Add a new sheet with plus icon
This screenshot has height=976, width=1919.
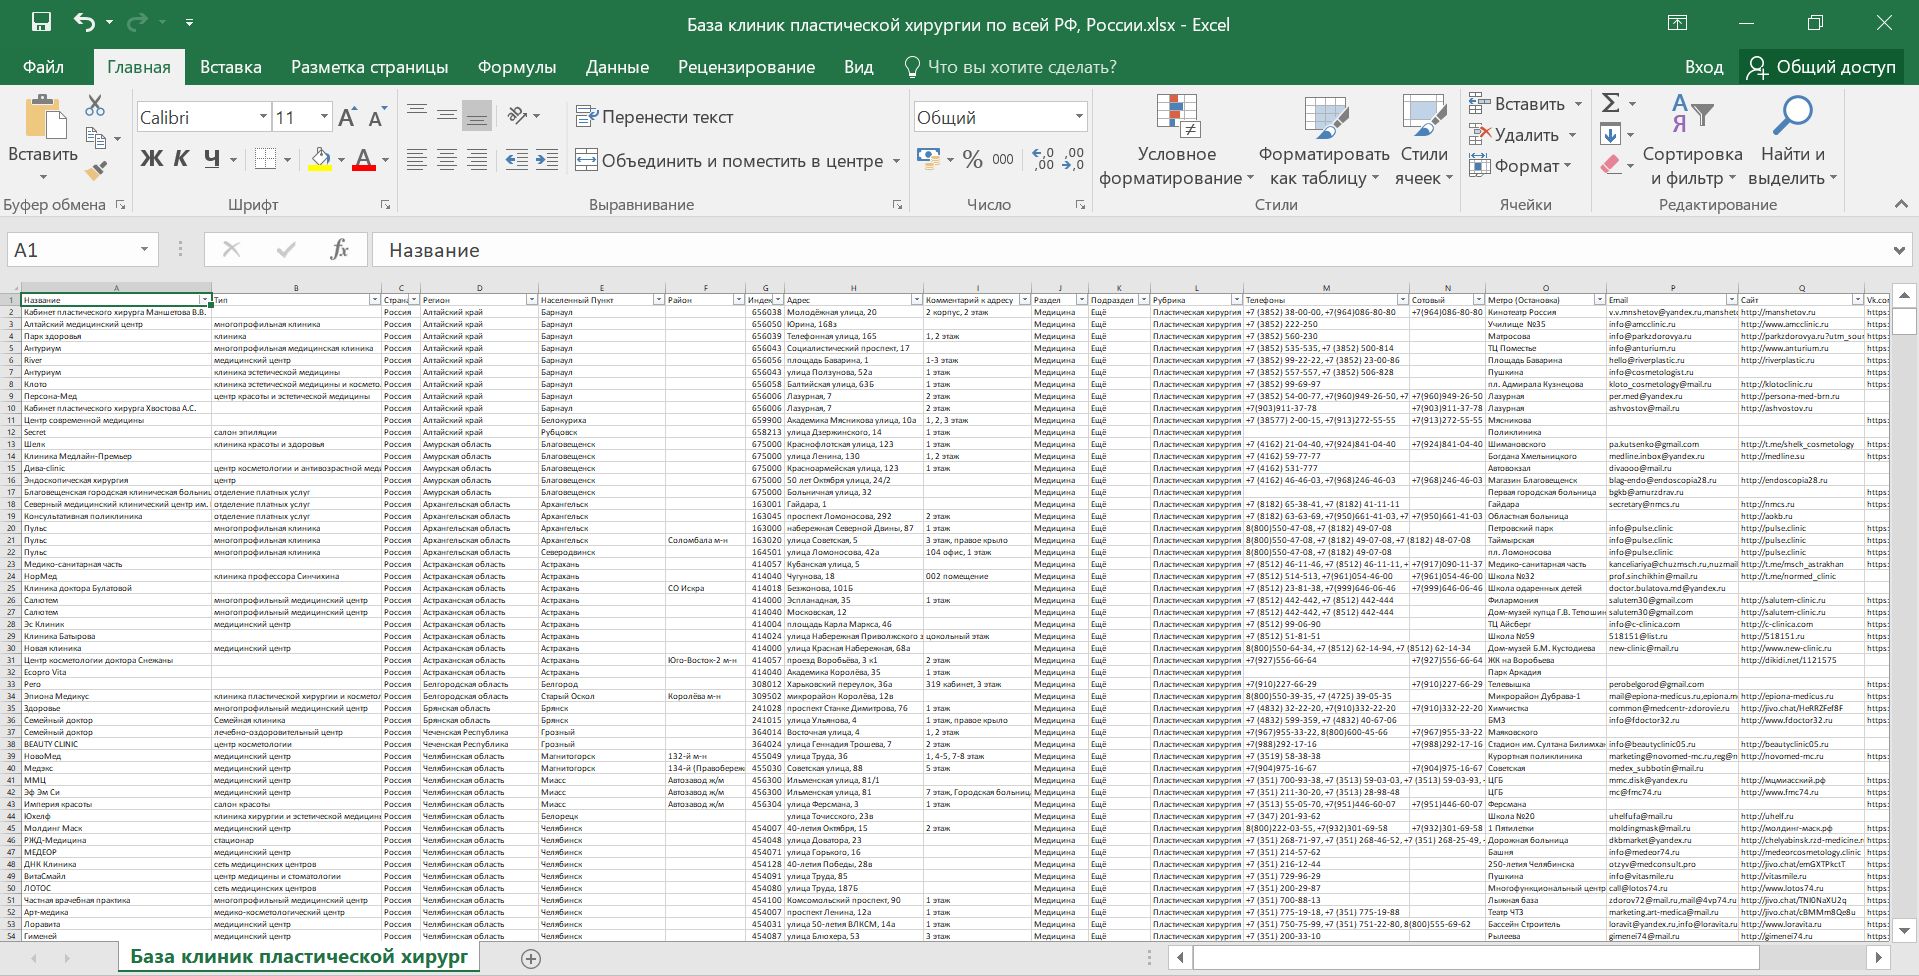(x=531, y=958)
